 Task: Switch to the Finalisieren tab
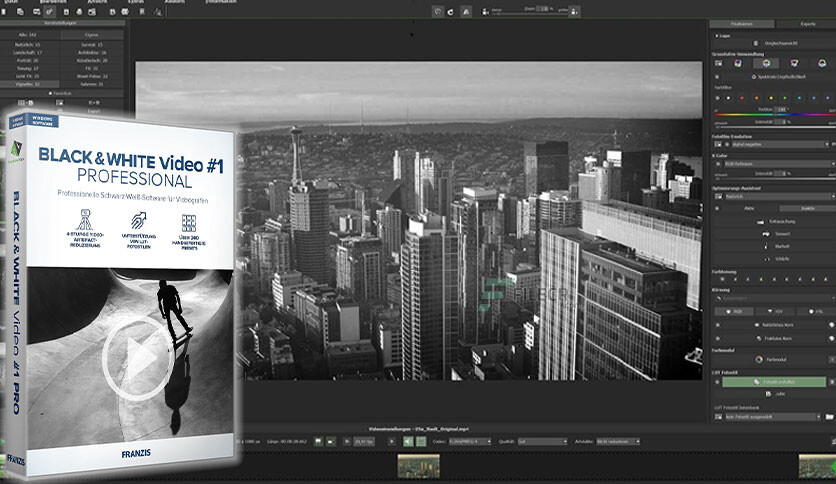click(x=742, y=24)
